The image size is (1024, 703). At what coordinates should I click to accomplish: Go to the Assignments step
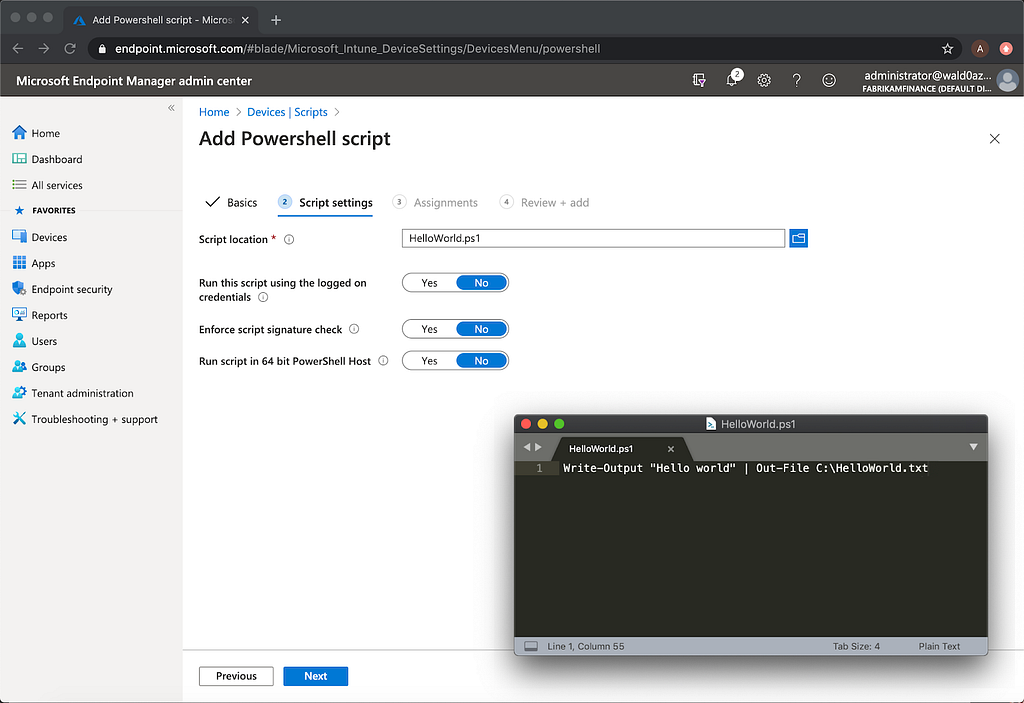click(x=435, y=203)
